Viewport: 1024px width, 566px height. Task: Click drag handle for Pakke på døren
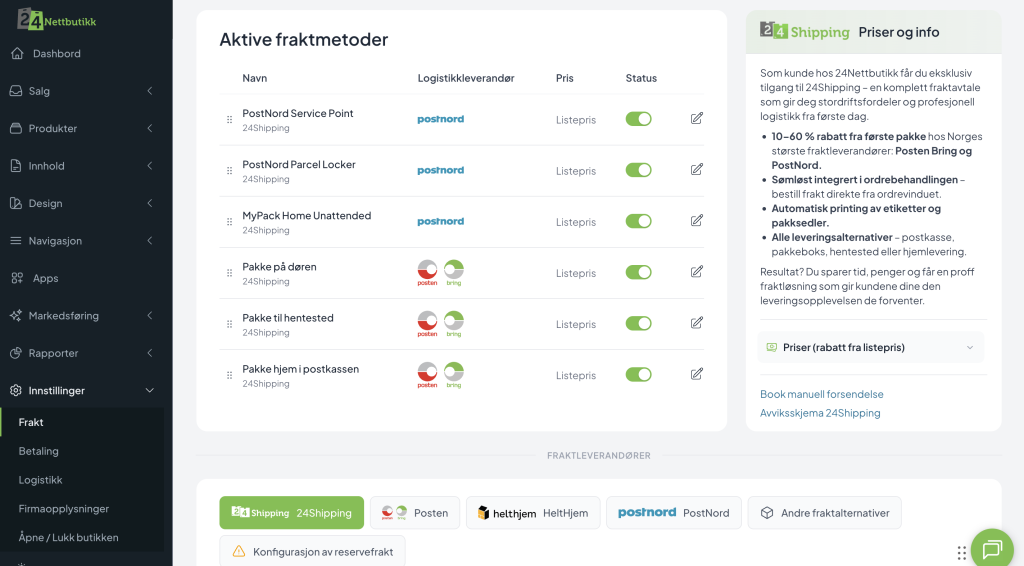[229, 273]
